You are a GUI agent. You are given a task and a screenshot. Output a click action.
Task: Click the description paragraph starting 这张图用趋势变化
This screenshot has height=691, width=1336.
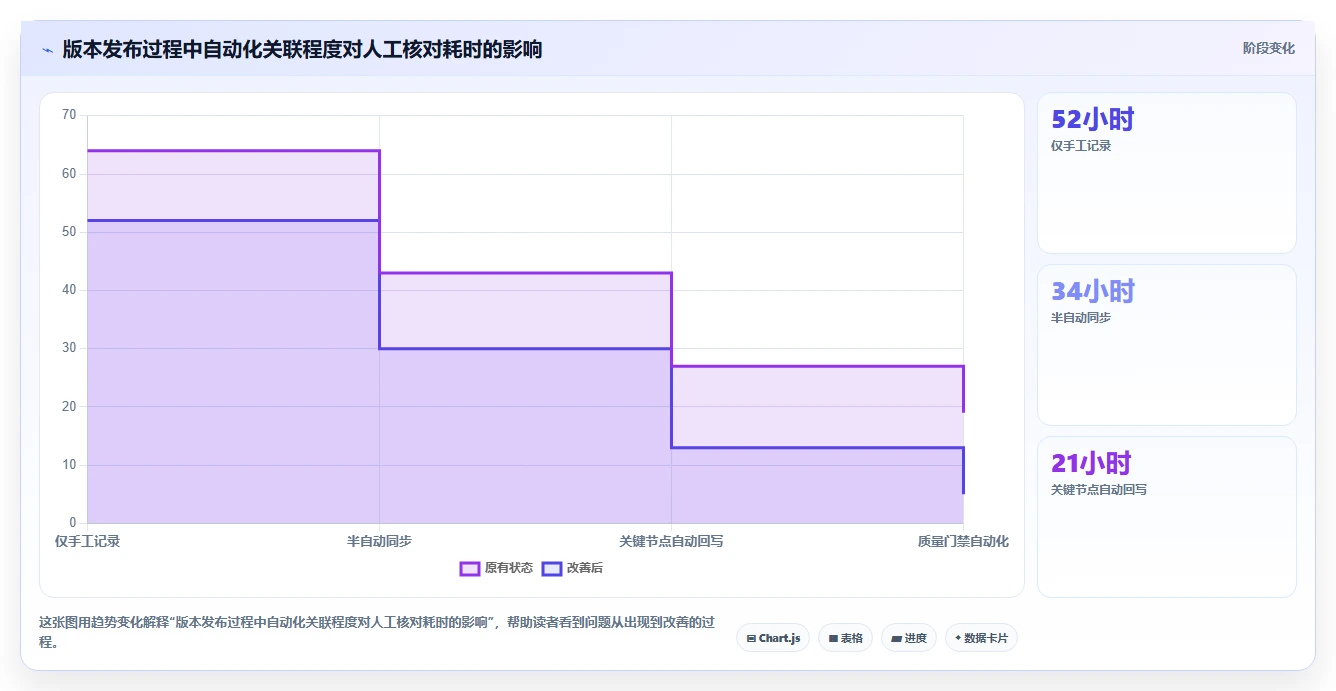coord(377,632)
